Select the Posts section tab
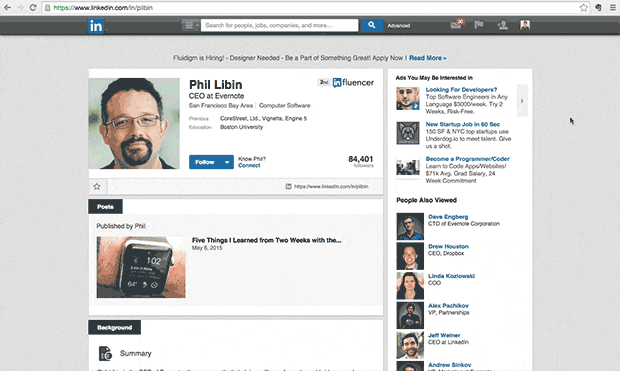The image size is (620, 371). click(x=105, y=206)
